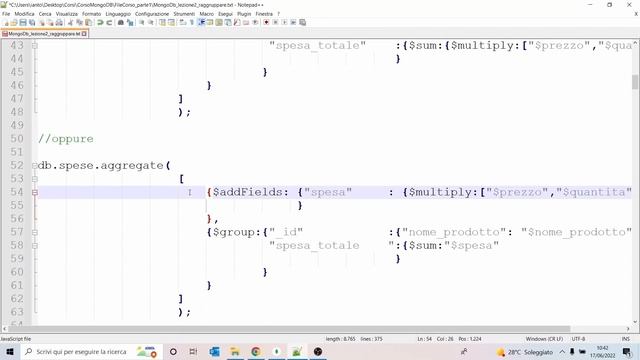
Task: Click Windows (CR LF) status field
Action: (x=544, y=339)
